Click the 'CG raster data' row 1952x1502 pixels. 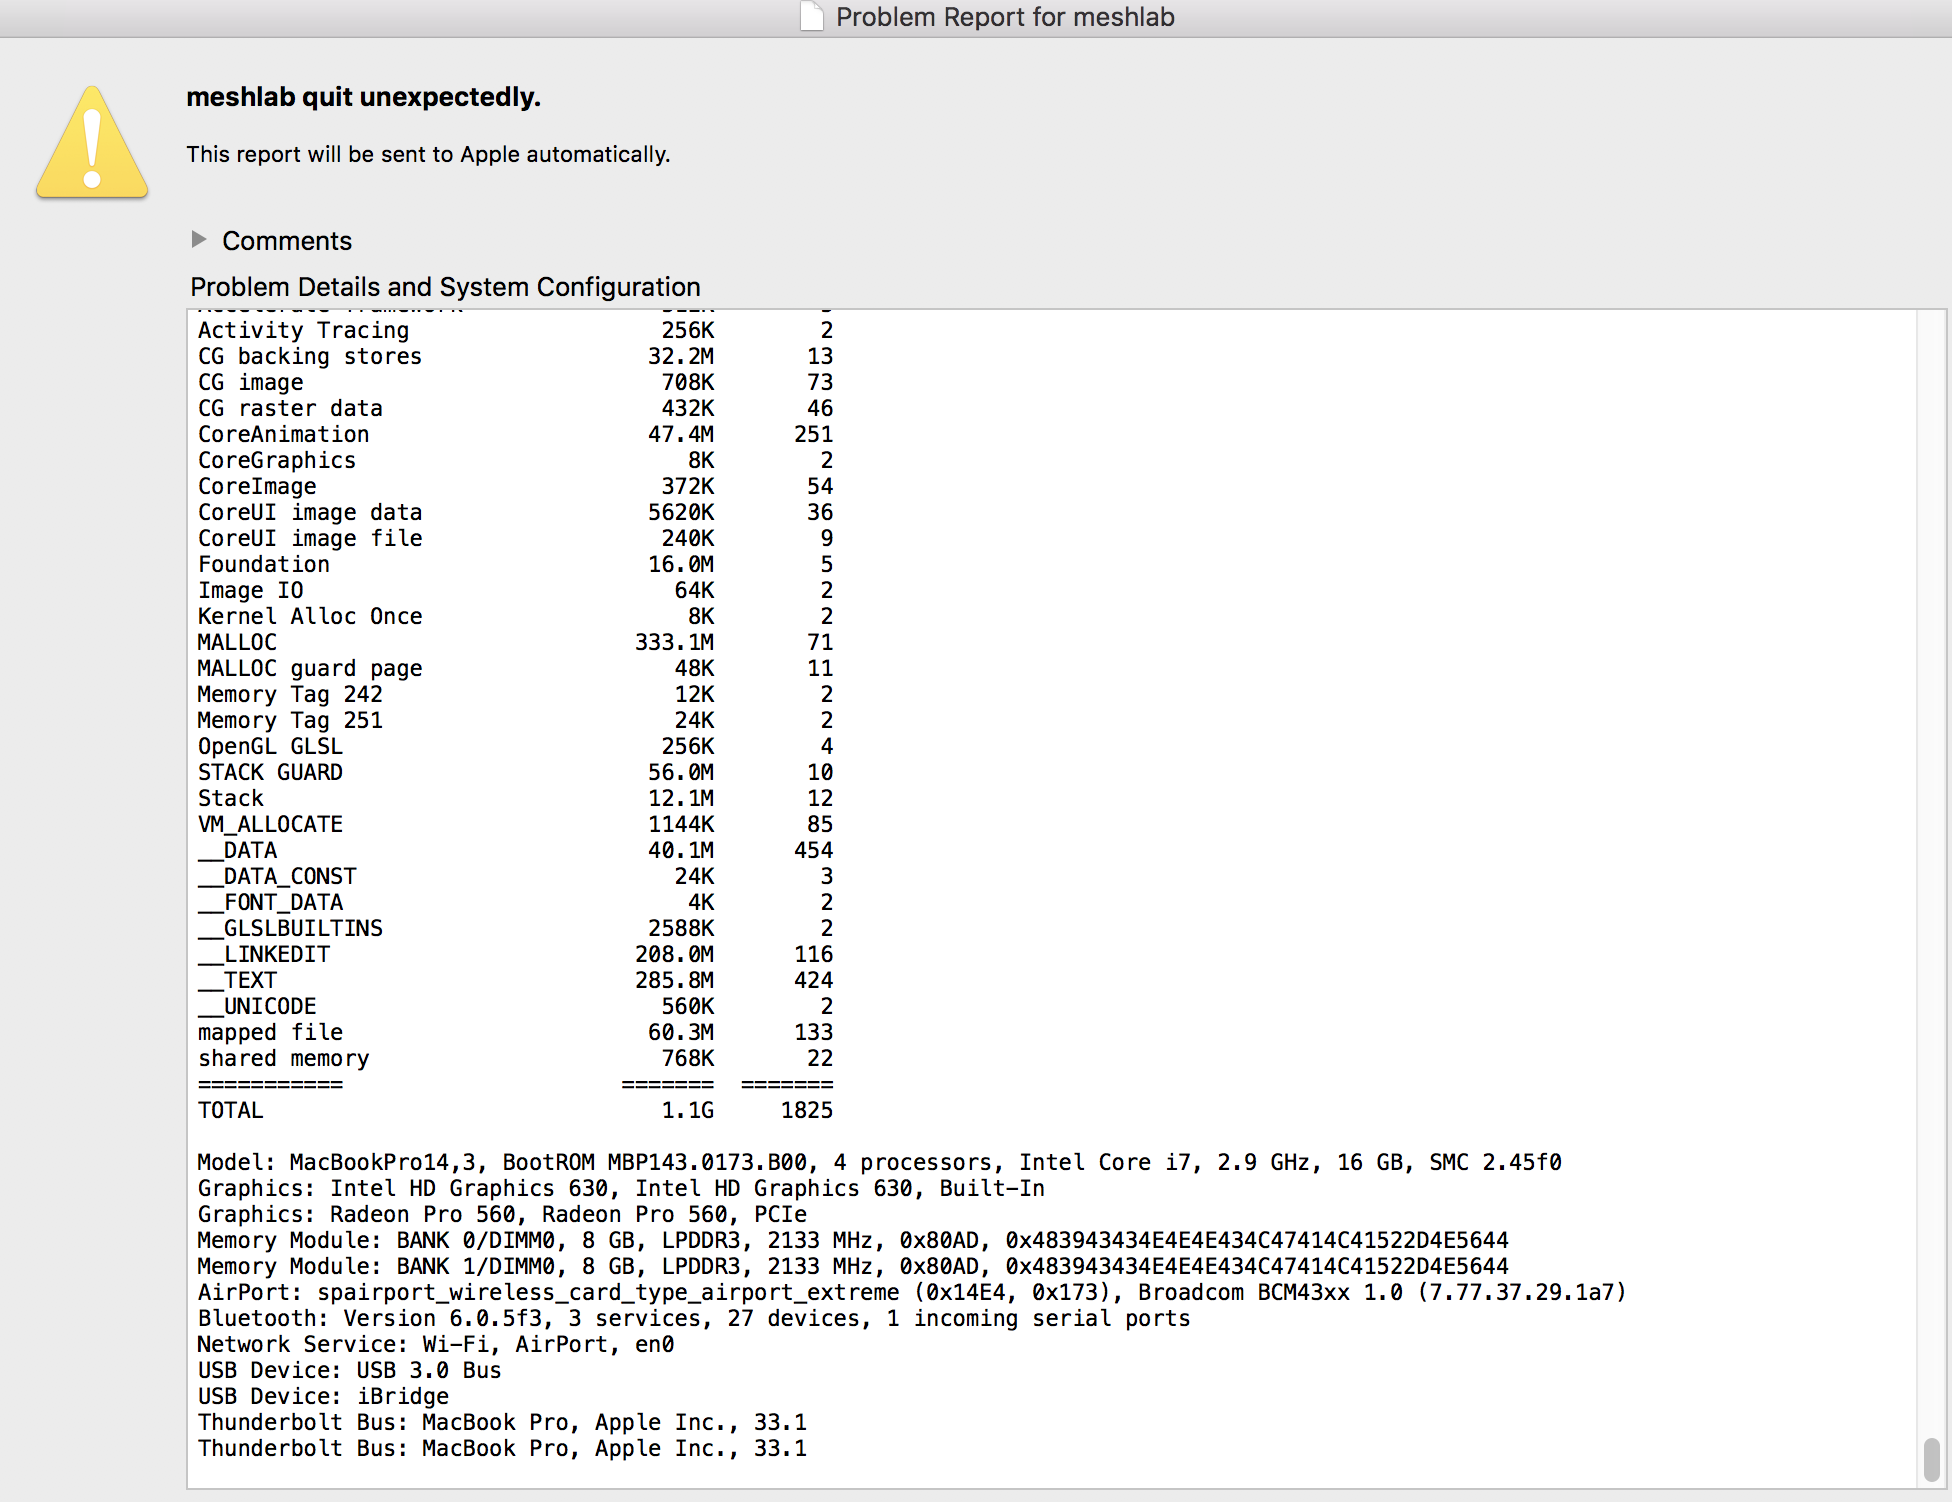pyautogui.click(x=515, y=408)
